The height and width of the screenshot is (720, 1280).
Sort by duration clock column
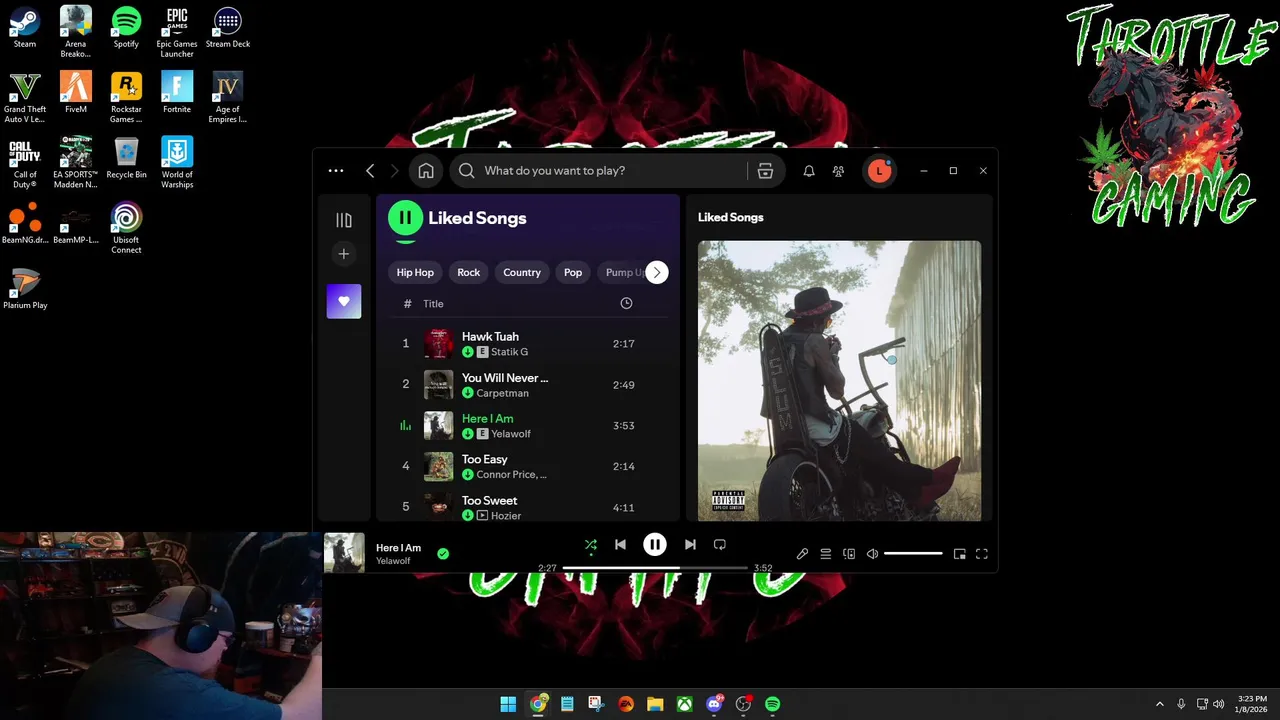pos(626,303)
